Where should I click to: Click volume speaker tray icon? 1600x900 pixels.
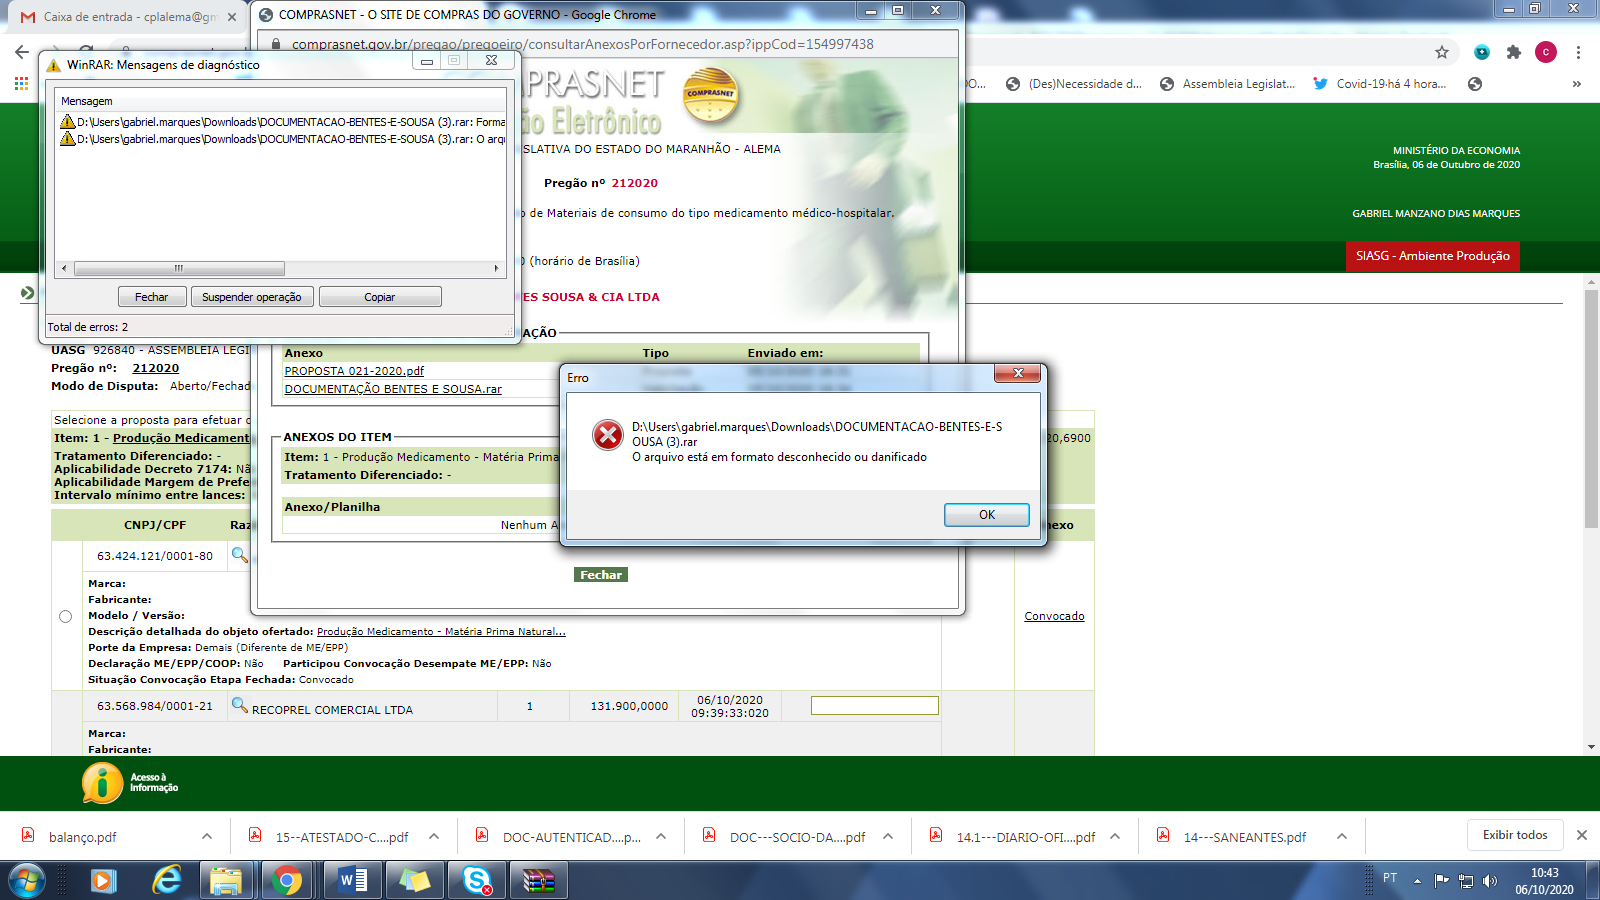click(1490, 881)
